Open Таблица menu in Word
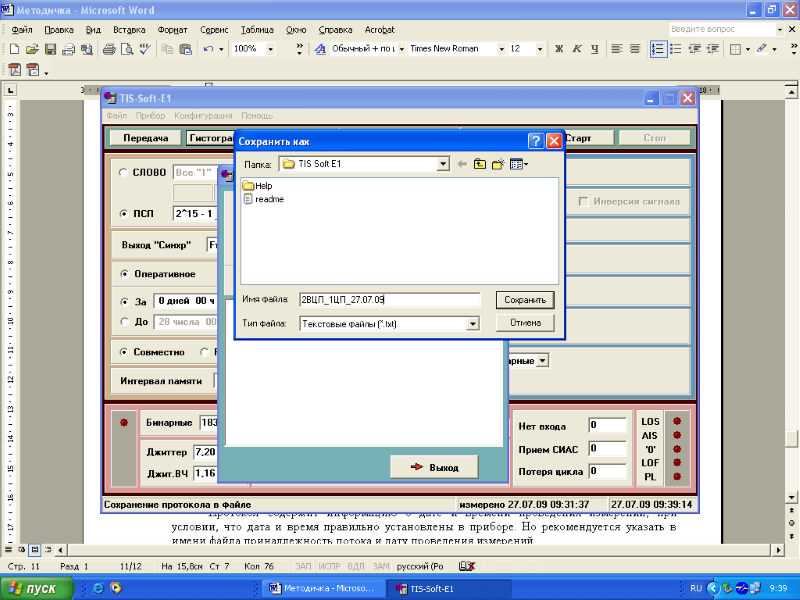The height and width of the screenshot is (600, 800). tap(257, 30)
